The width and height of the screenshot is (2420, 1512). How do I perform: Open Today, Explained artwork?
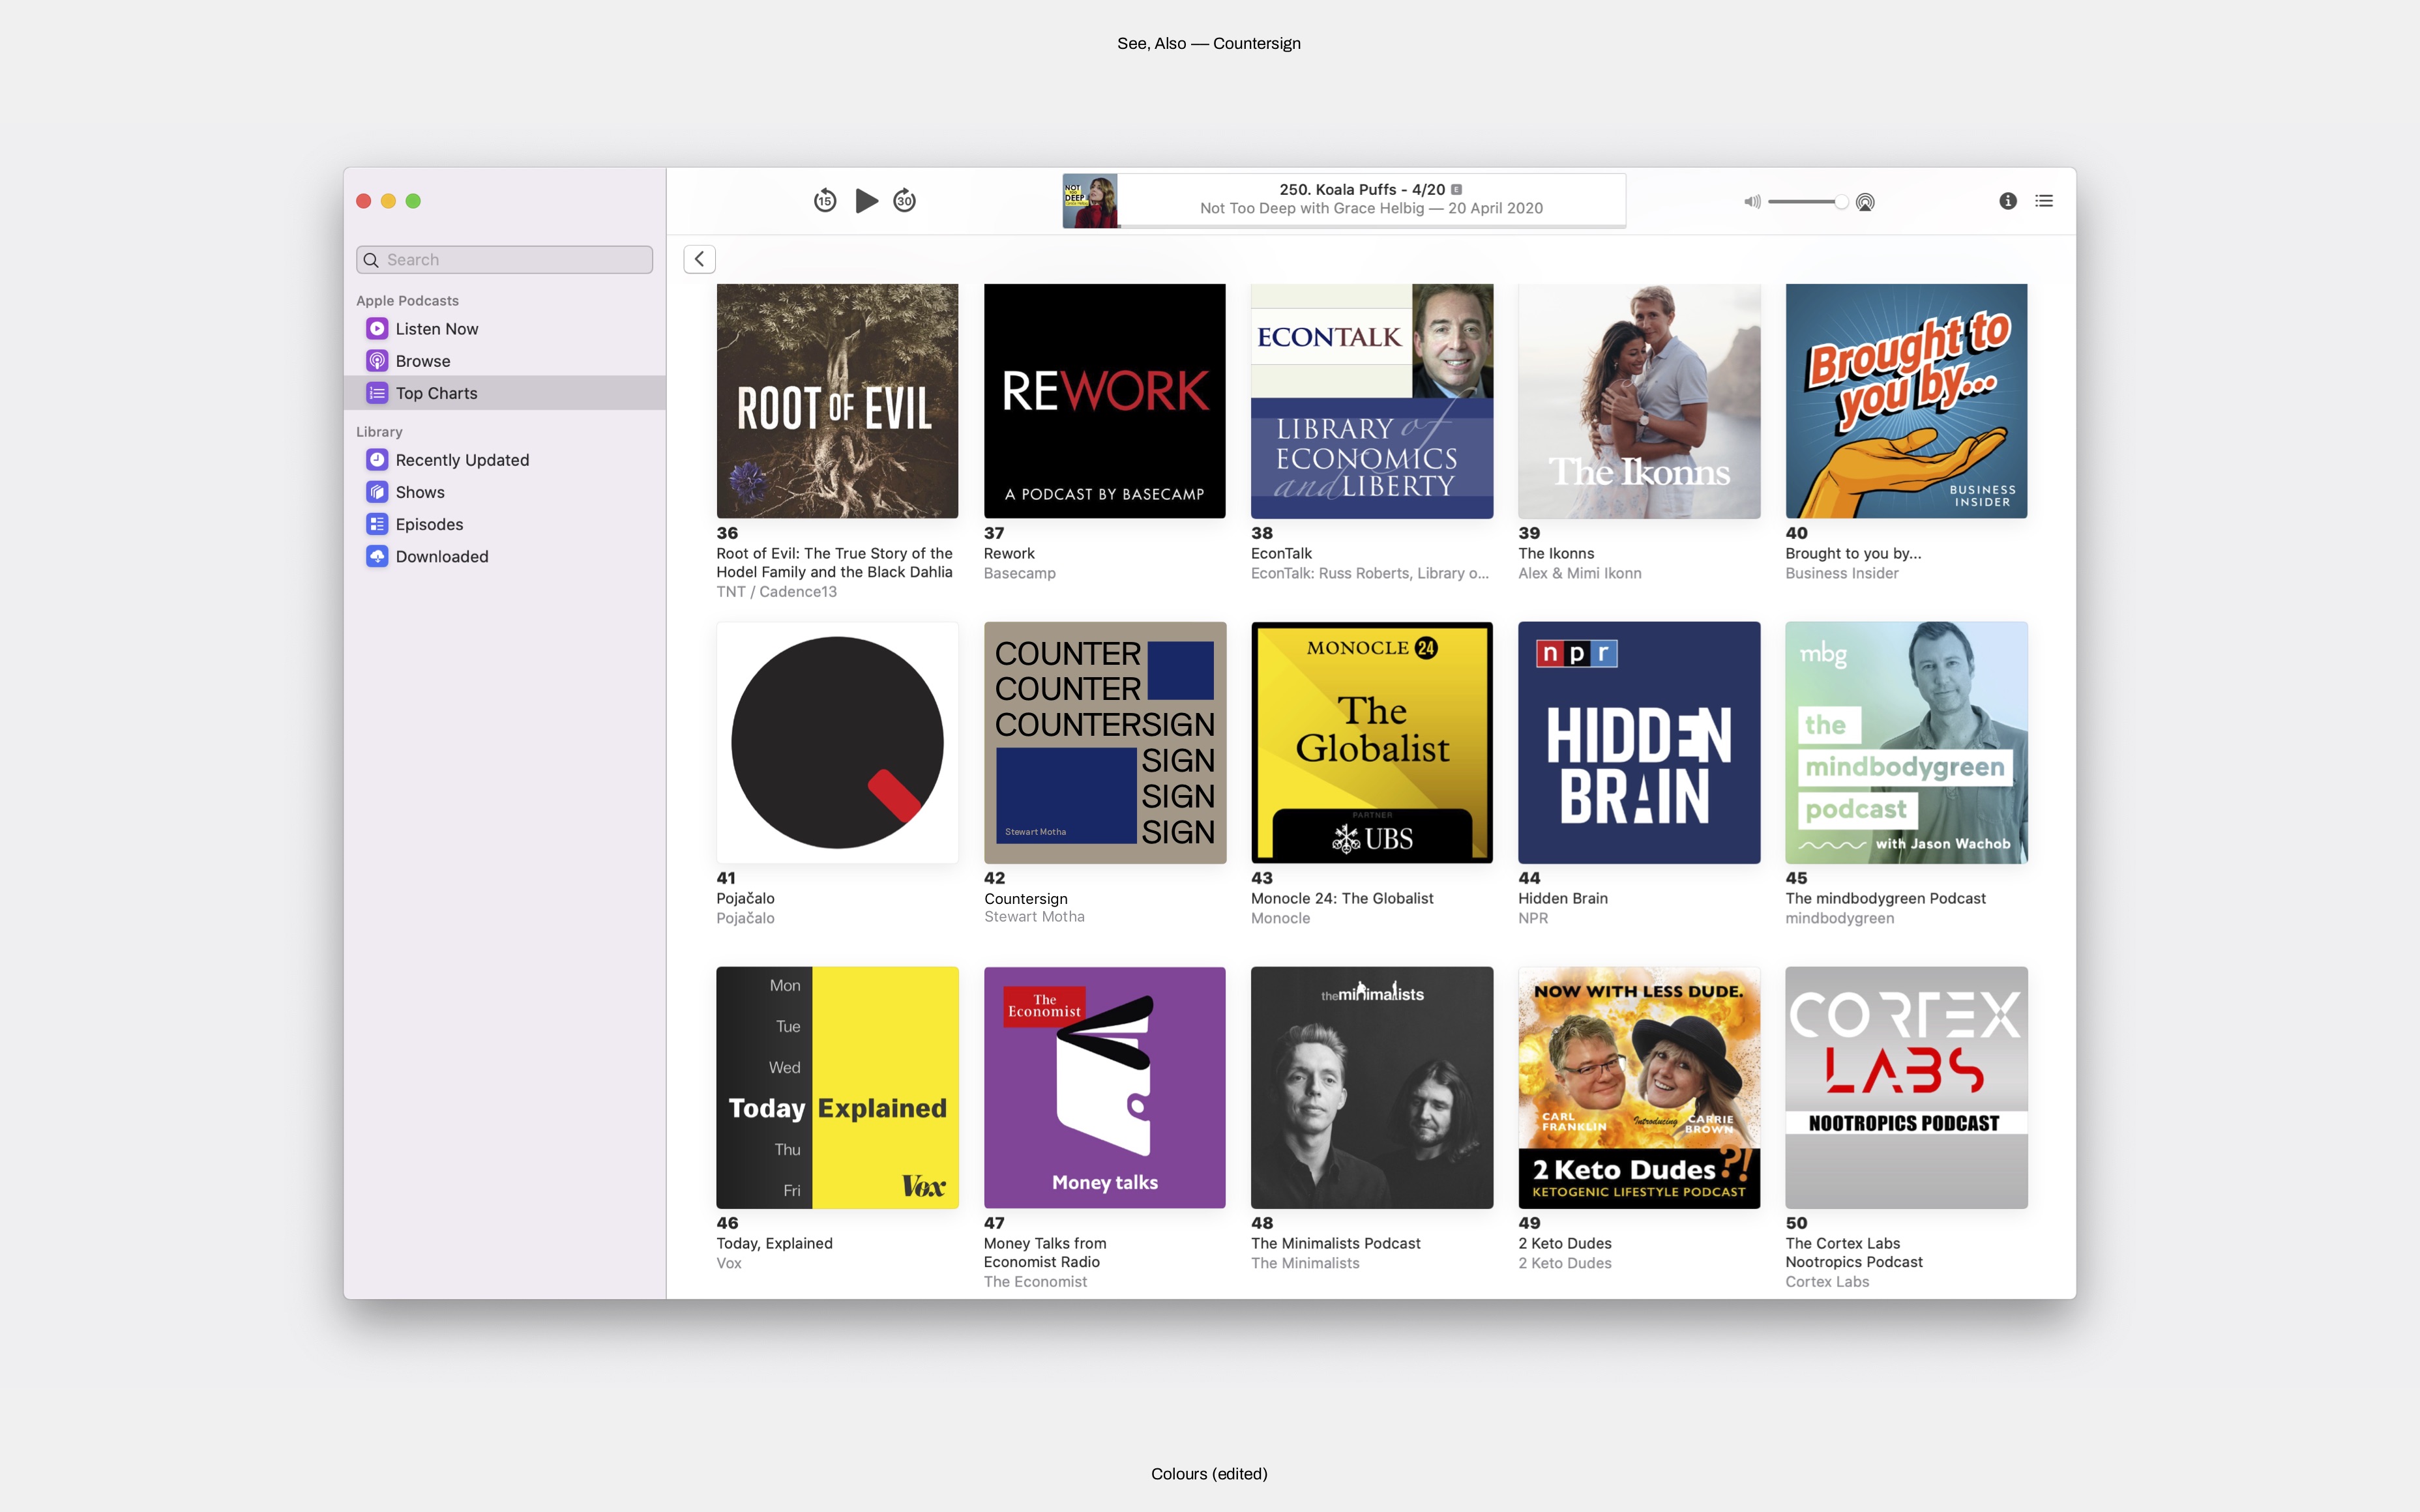[837, 1087]
